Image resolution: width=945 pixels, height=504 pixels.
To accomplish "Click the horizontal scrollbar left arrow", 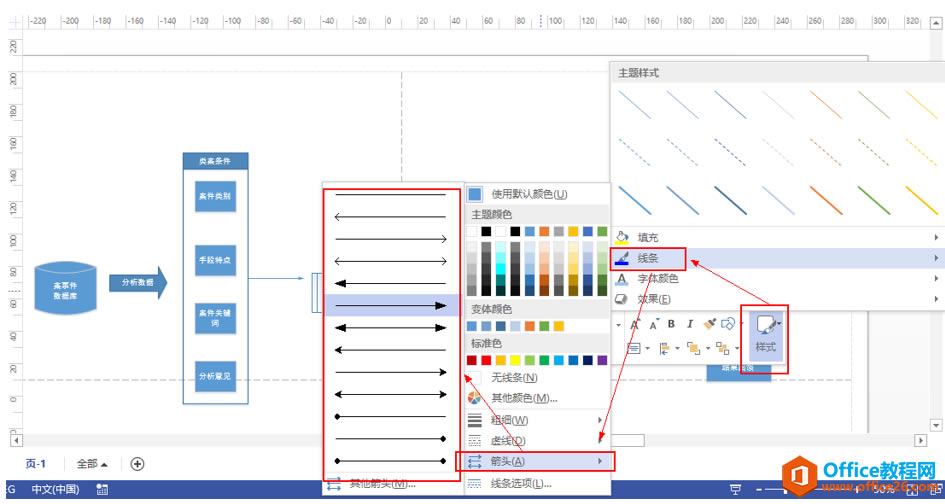I will pos(16,440).
